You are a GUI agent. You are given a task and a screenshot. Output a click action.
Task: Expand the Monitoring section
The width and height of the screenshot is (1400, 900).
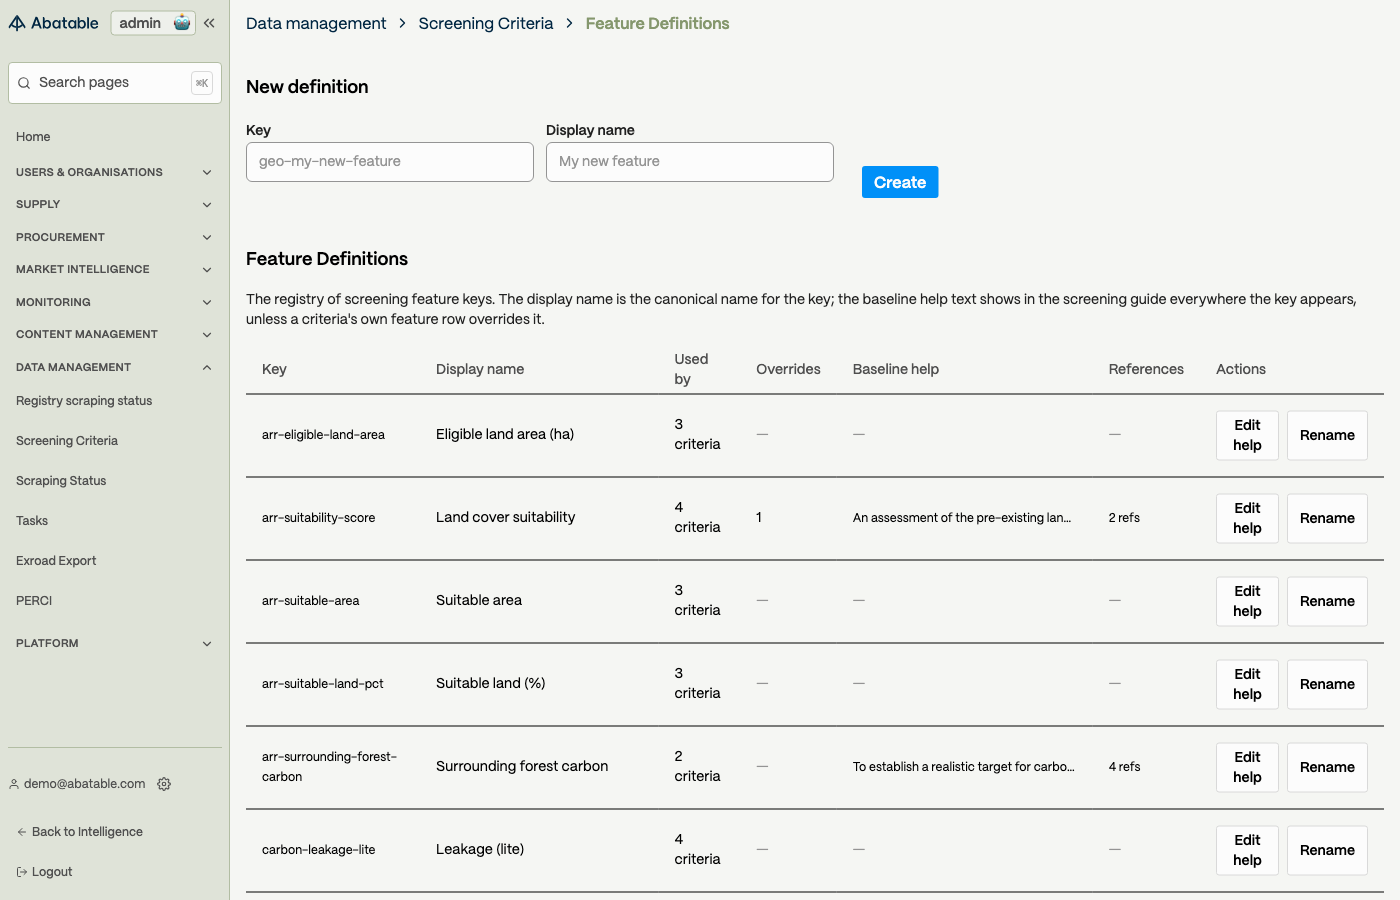[x=114, y=302]
